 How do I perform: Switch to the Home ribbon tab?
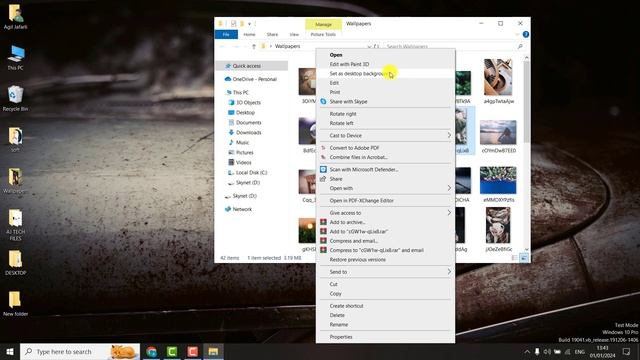pos(249,35)
